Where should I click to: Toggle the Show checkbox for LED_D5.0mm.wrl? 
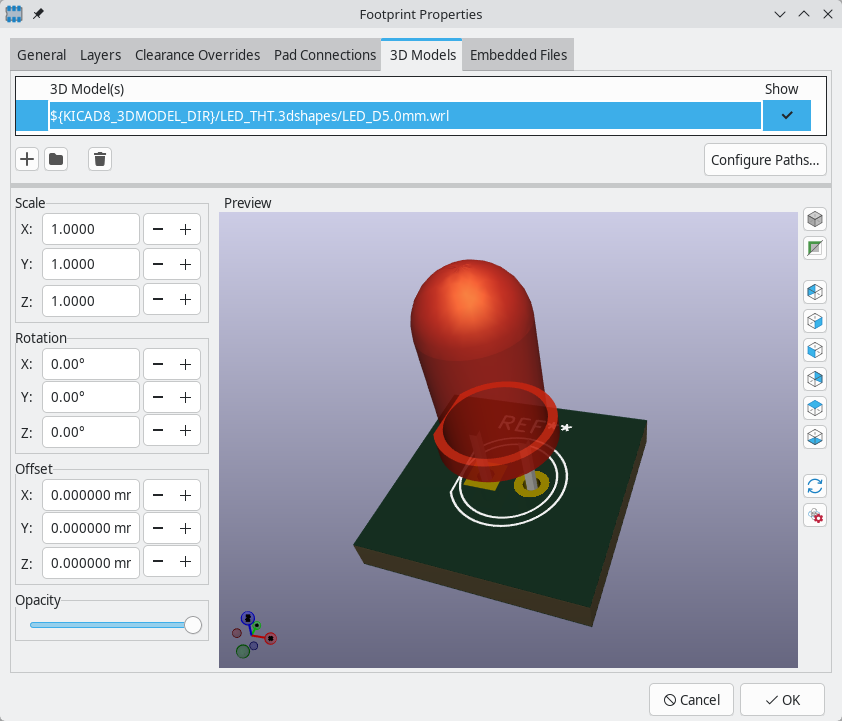coord(787,115)
